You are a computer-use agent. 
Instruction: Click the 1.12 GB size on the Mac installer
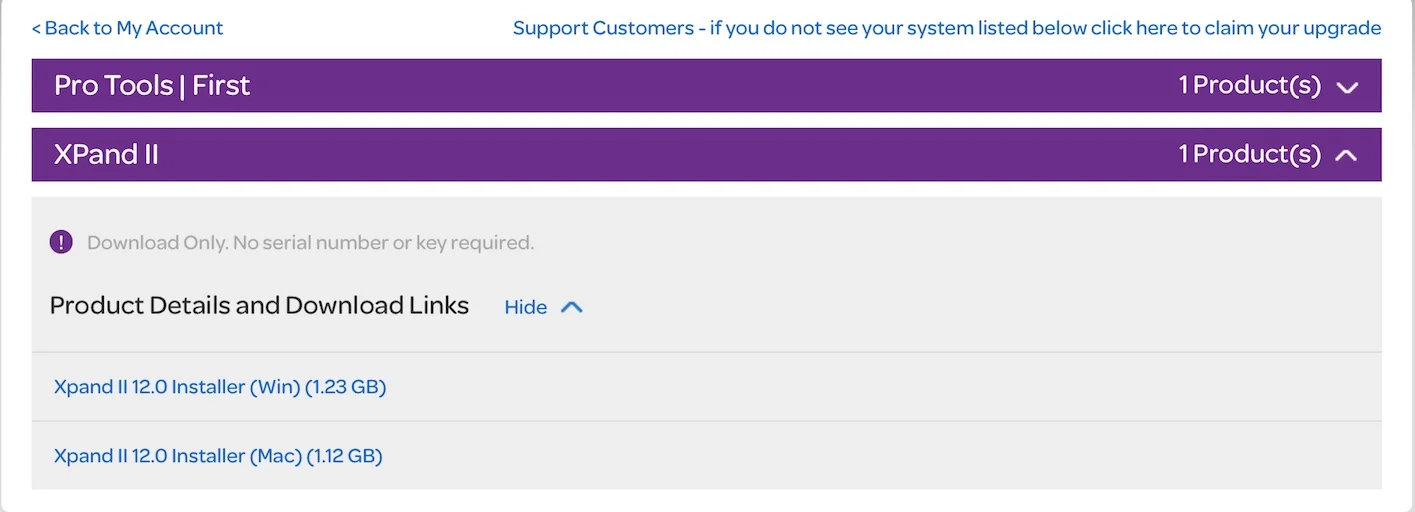pos(344,456)
